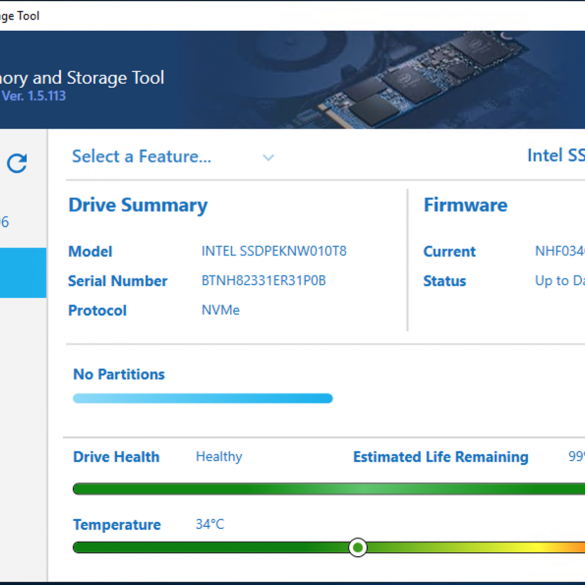The width and height of the screenshot is (585, 585).
Task: Click the chevron beside Select a Feature
Action: pyautogui.click(x=268, y=157)
